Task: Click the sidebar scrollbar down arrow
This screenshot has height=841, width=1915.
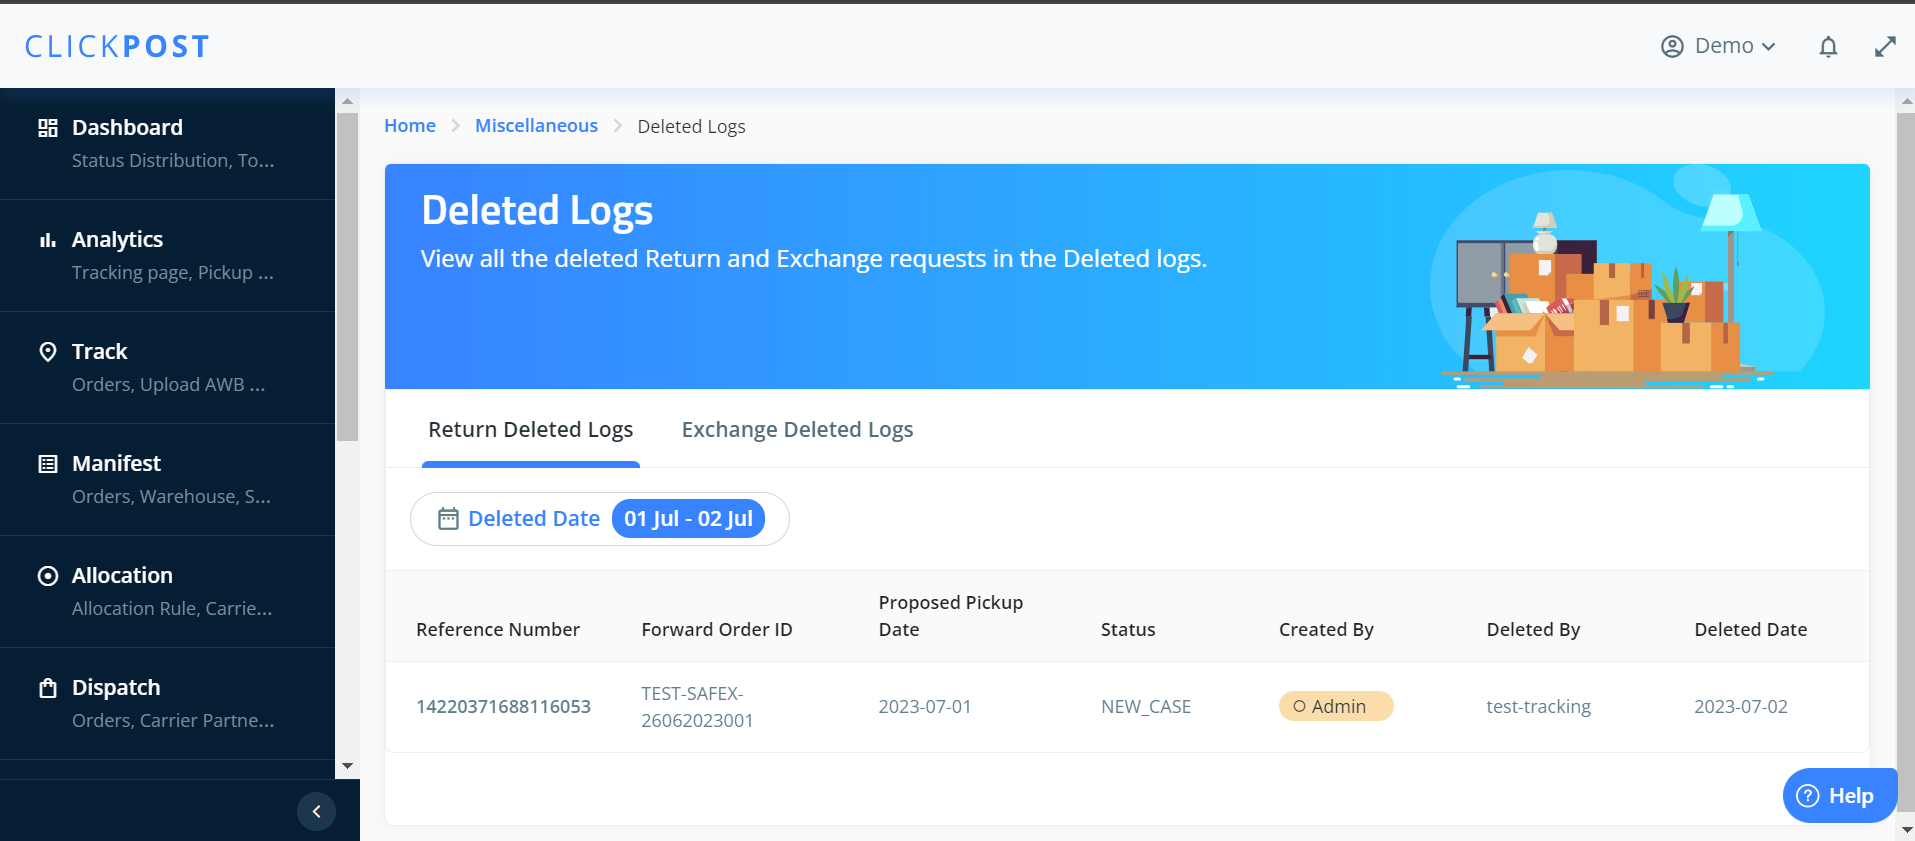Action: pos(347,766)
